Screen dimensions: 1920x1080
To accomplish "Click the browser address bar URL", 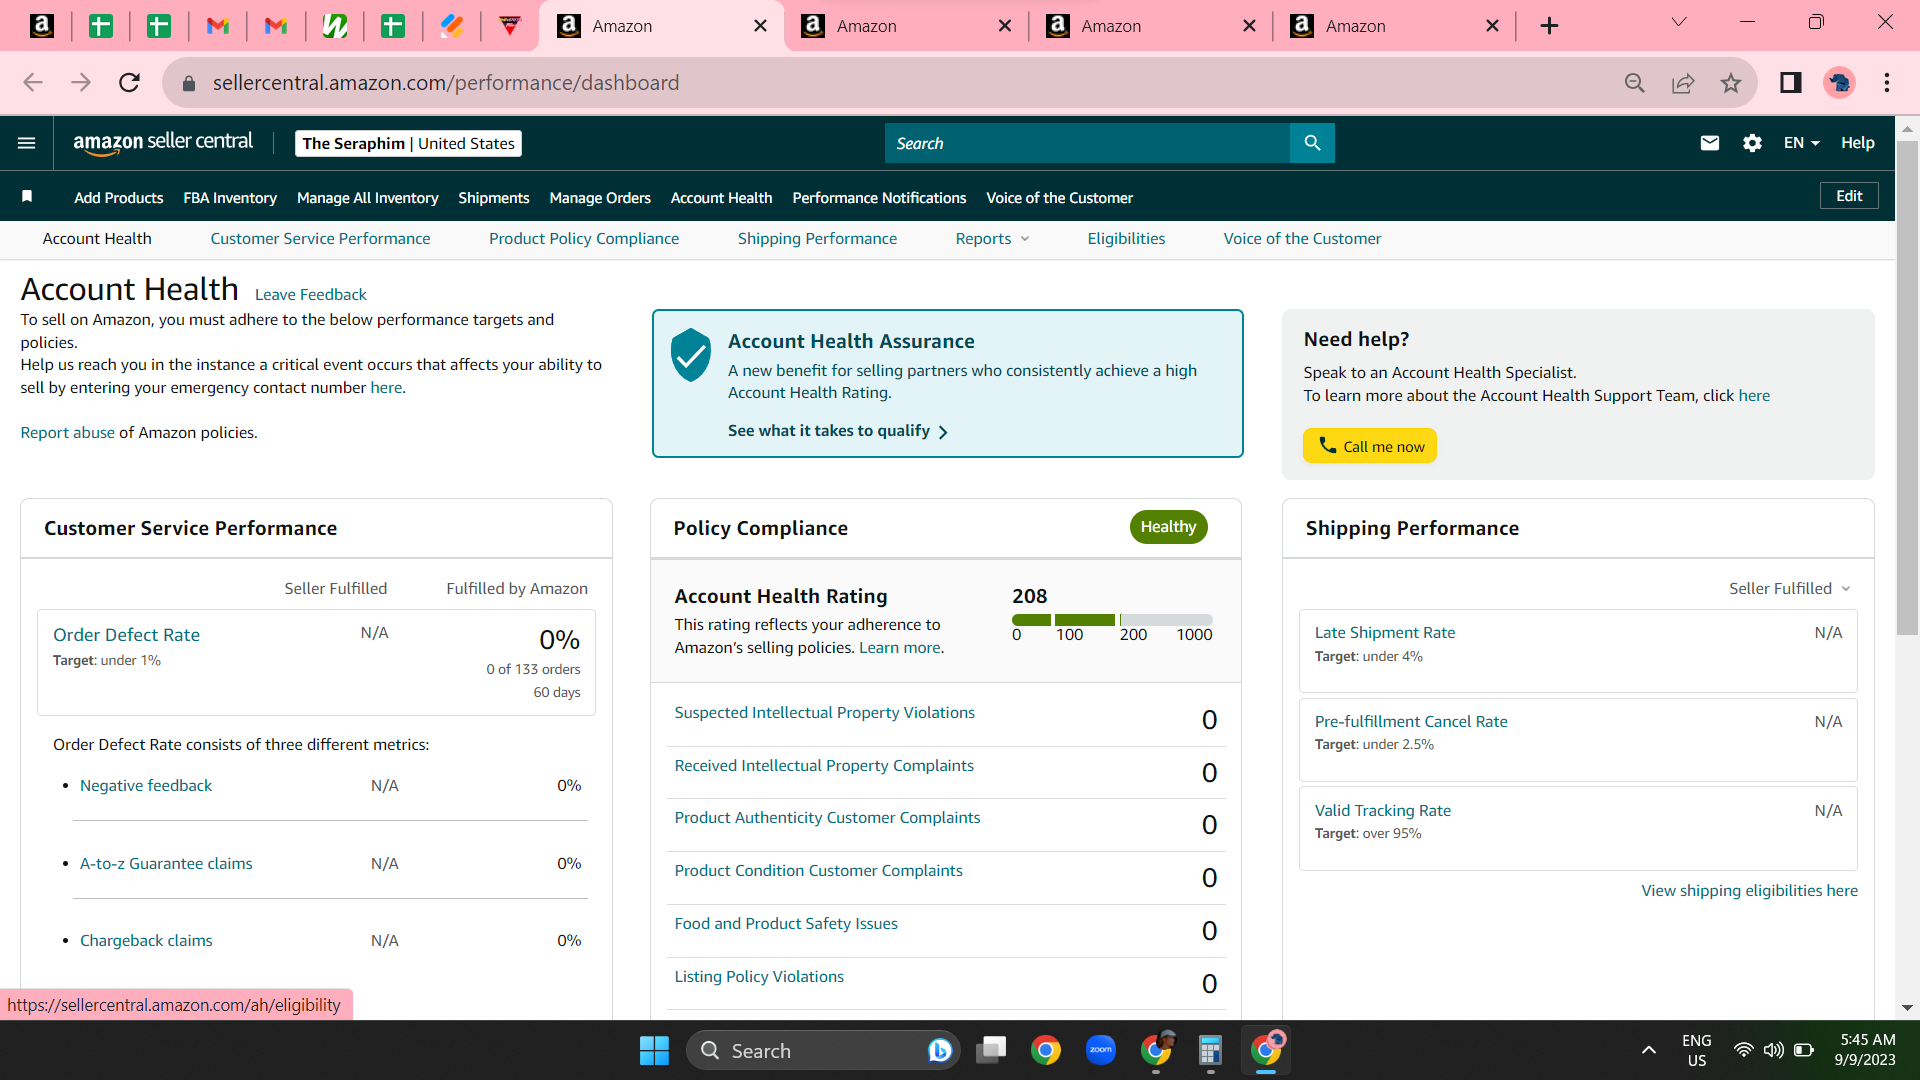I will pos(446,83).
